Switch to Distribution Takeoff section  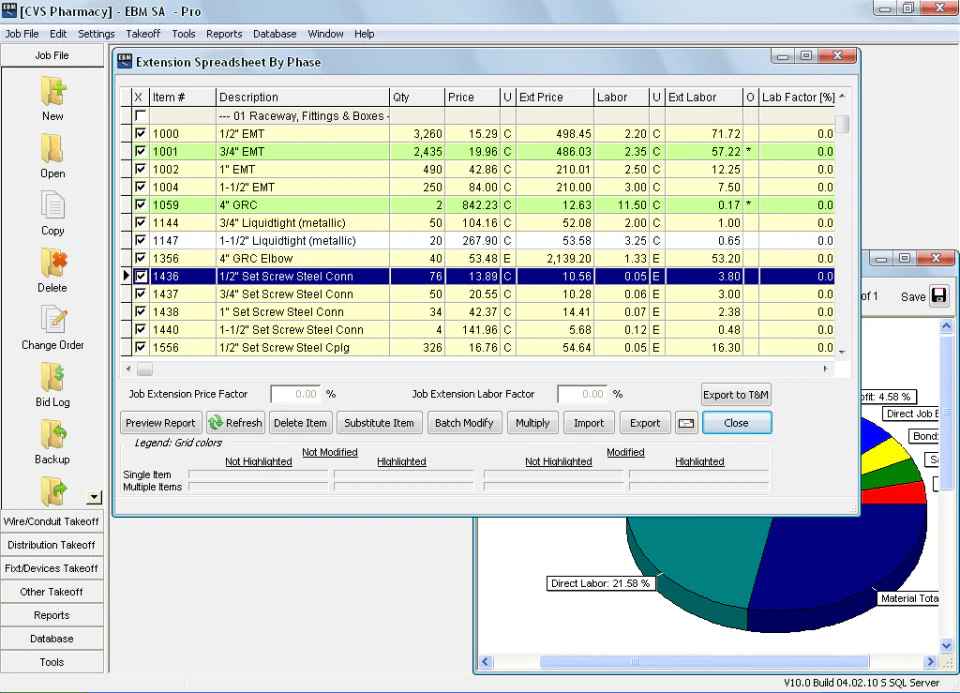pos(52,545)
